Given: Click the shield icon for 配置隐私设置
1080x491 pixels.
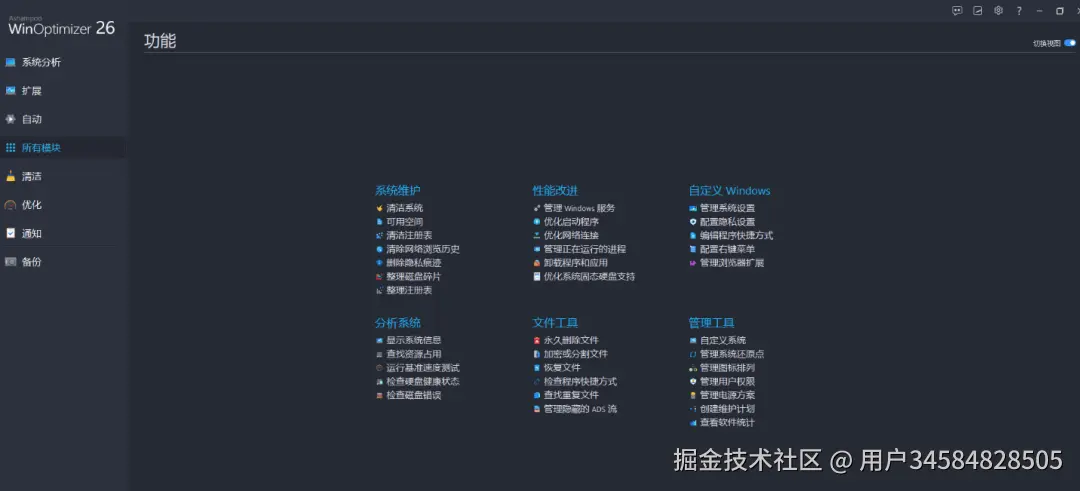Looking at the screenshot, I should coord(693,222).
